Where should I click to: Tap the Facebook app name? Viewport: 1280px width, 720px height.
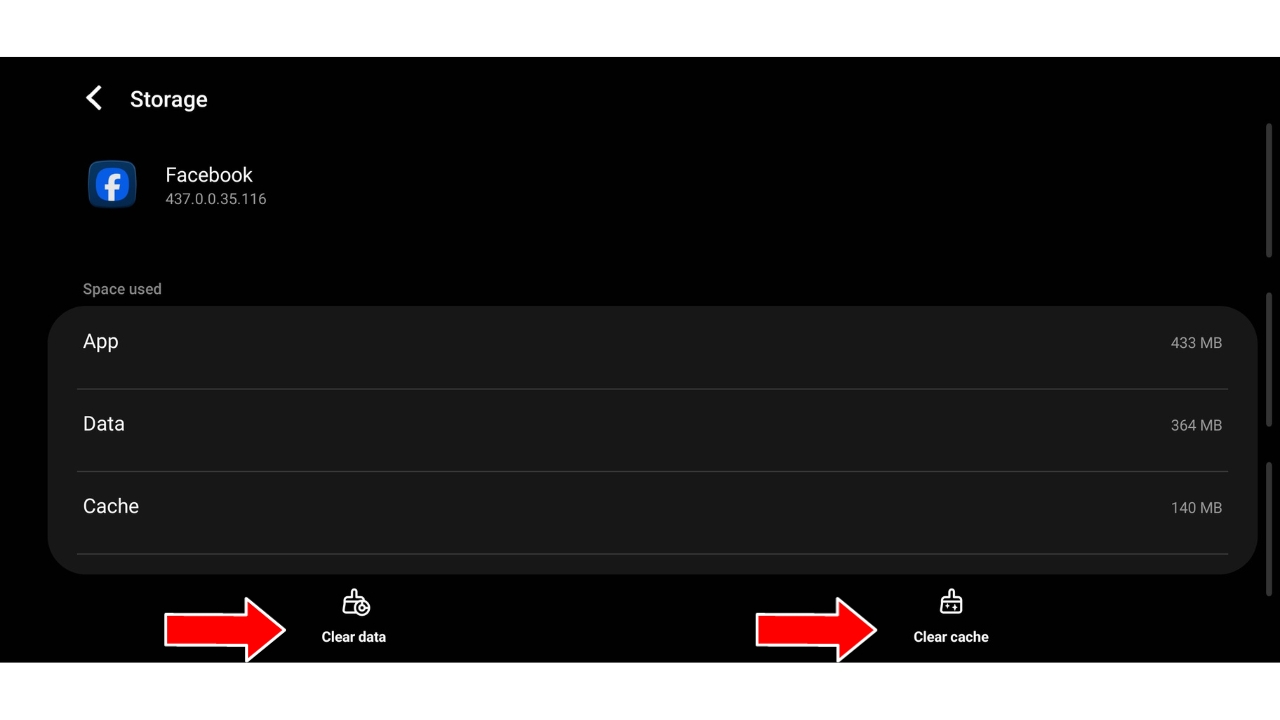pyautogui.click(x=209, y=175)
